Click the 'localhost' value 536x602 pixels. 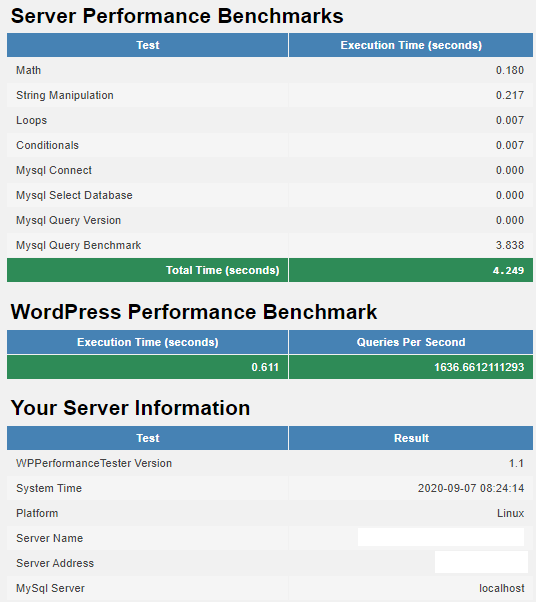click(x=501, y=588)
